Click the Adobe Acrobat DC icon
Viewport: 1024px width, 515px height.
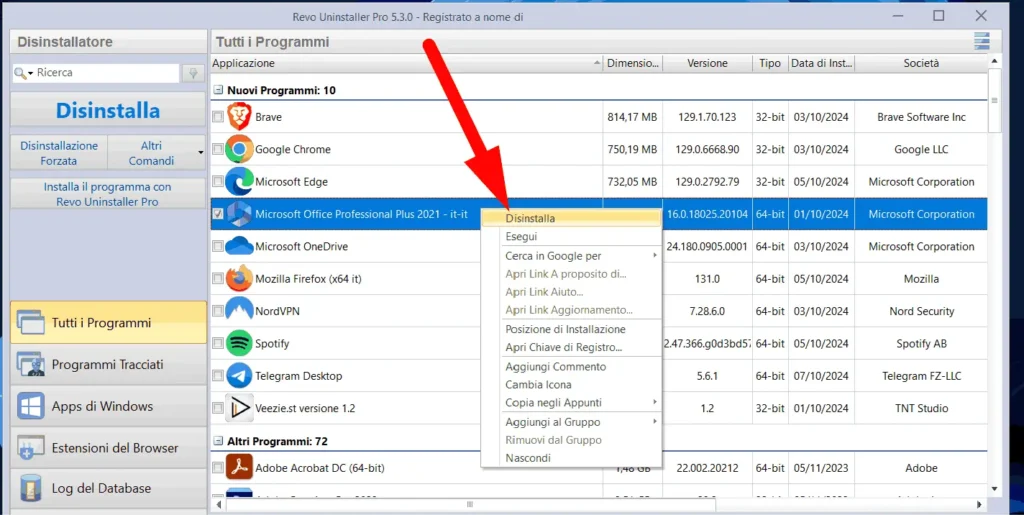tap(239, 468)
